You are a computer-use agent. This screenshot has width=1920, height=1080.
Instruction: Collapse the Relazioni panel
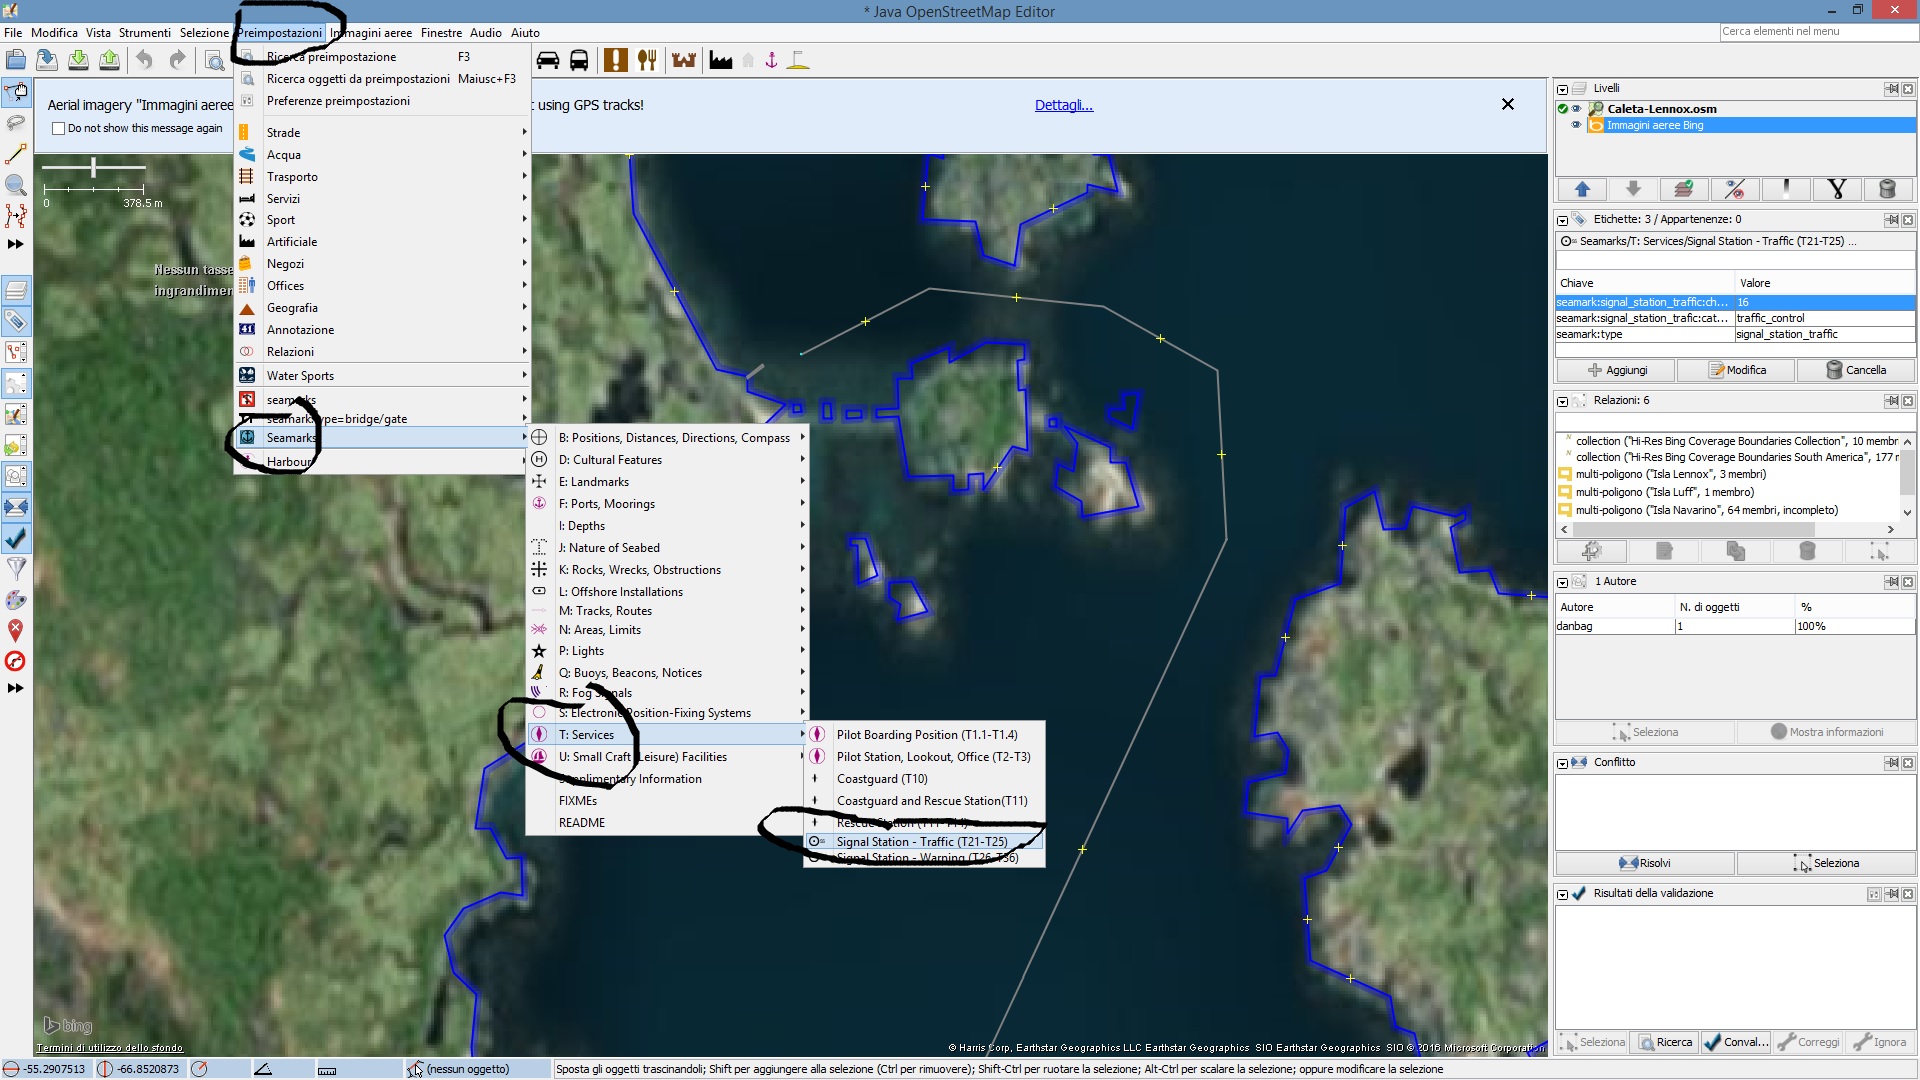click(1562, 401)
